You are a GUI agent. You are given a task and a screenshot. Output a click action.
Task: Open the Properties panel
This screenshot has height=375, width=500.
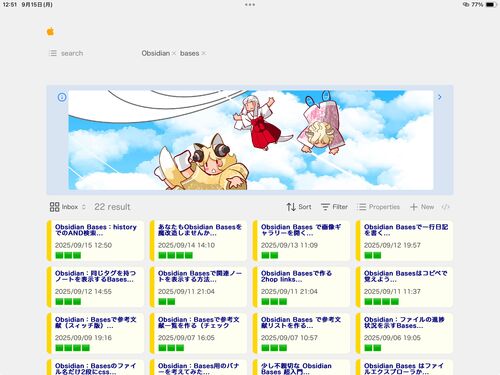(378, 207)
